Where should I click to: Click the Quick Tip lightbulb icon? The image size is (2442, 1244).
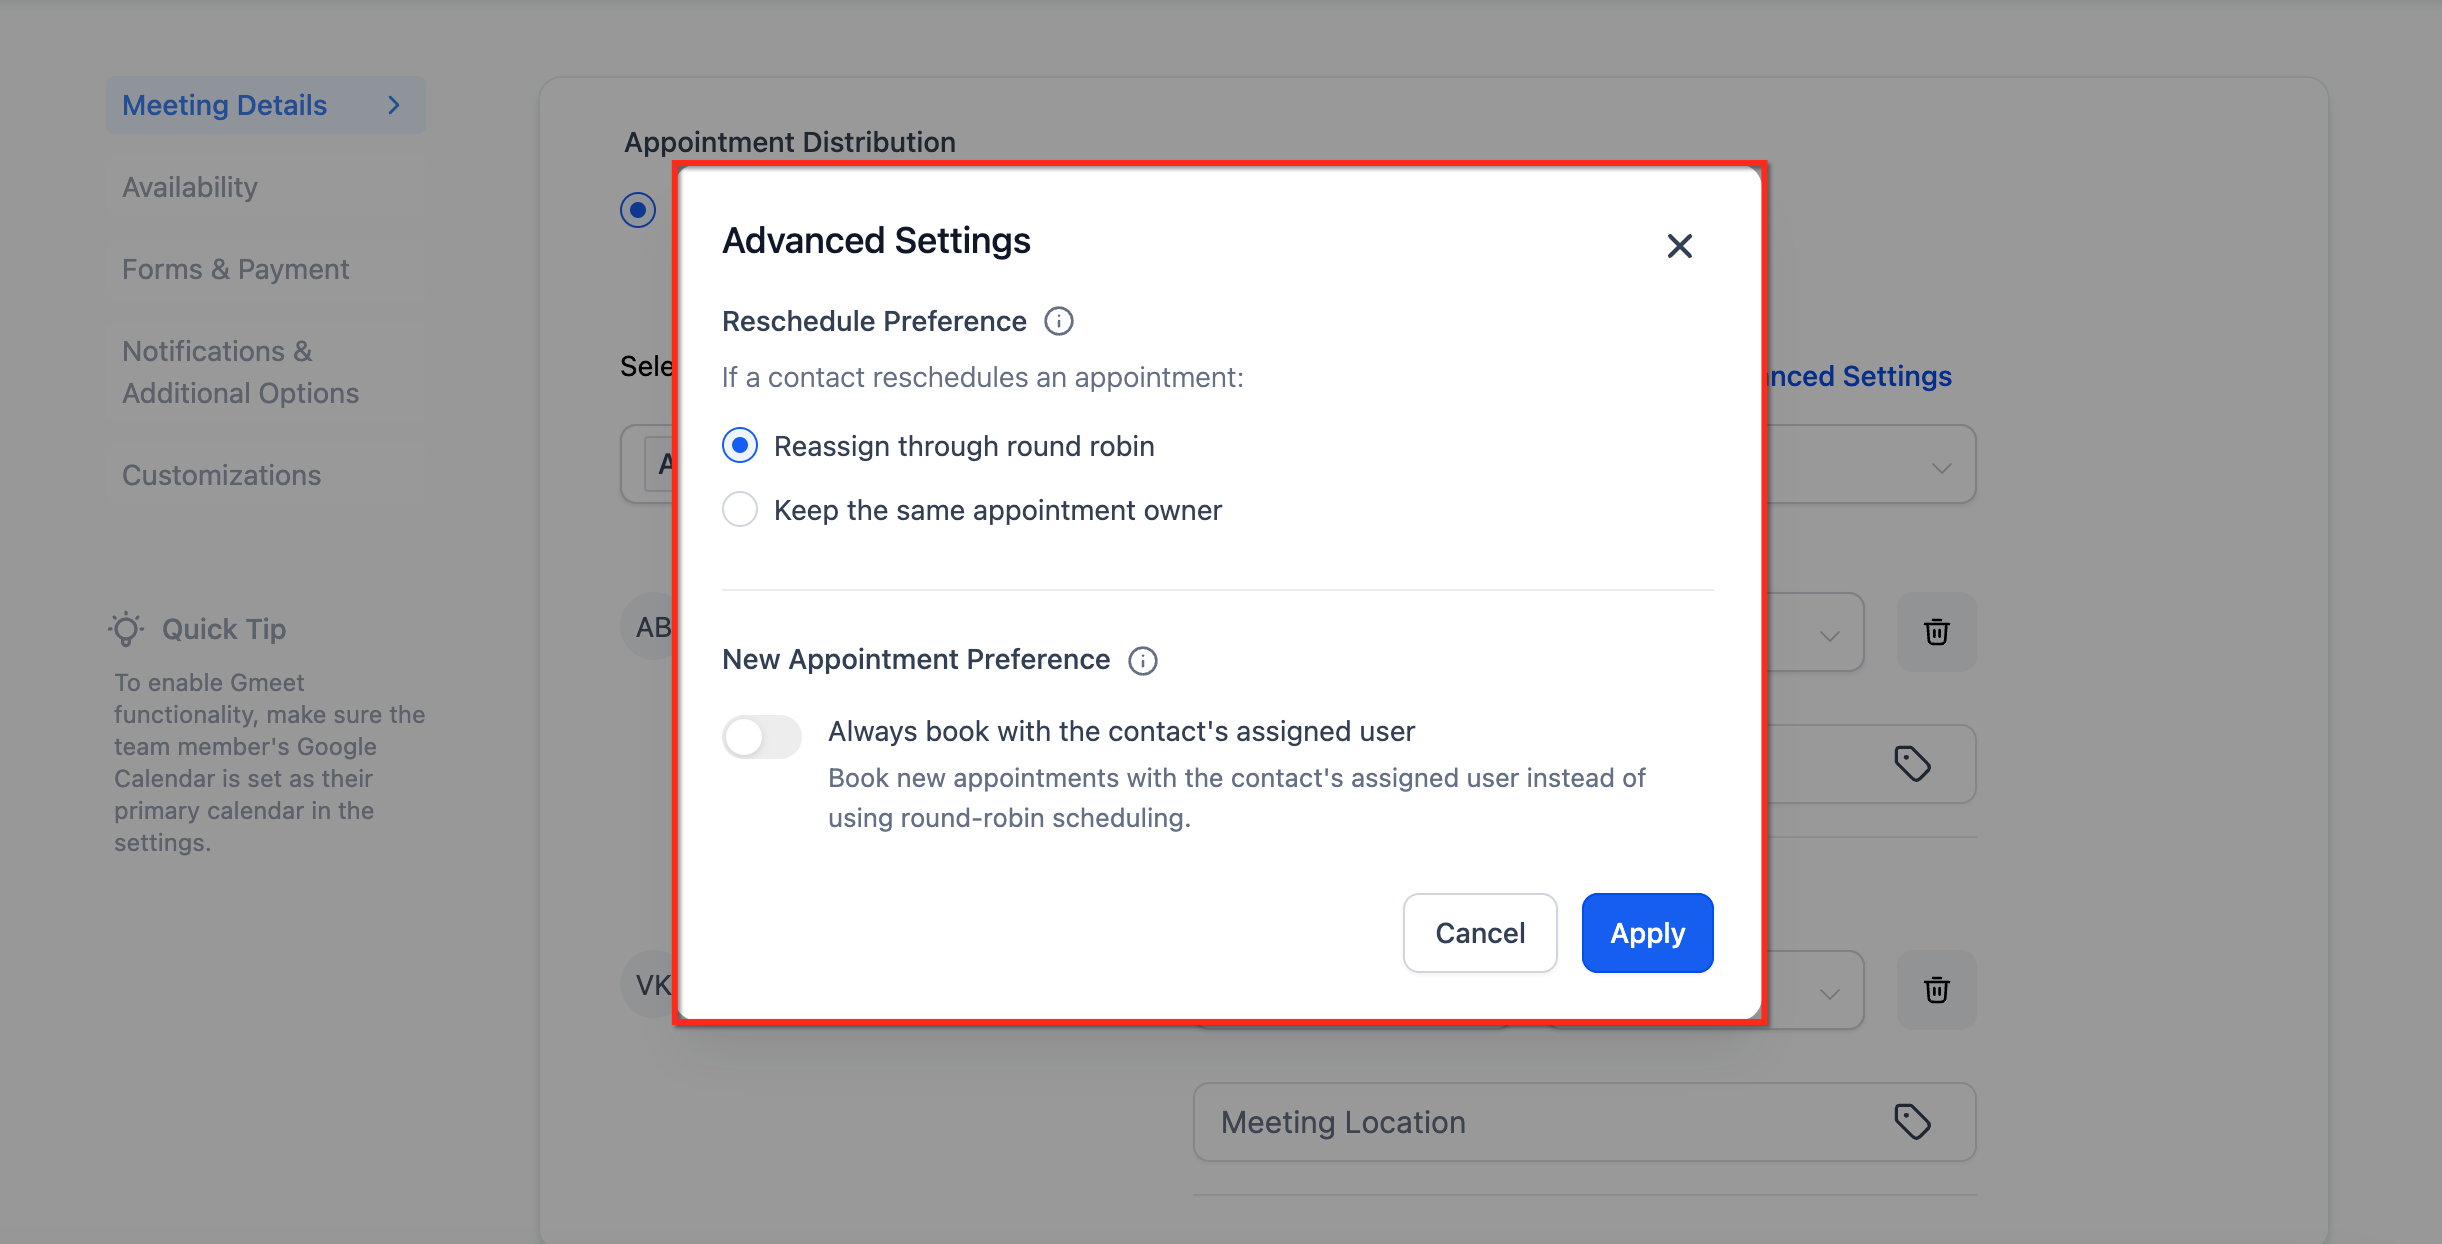[126, 629]
